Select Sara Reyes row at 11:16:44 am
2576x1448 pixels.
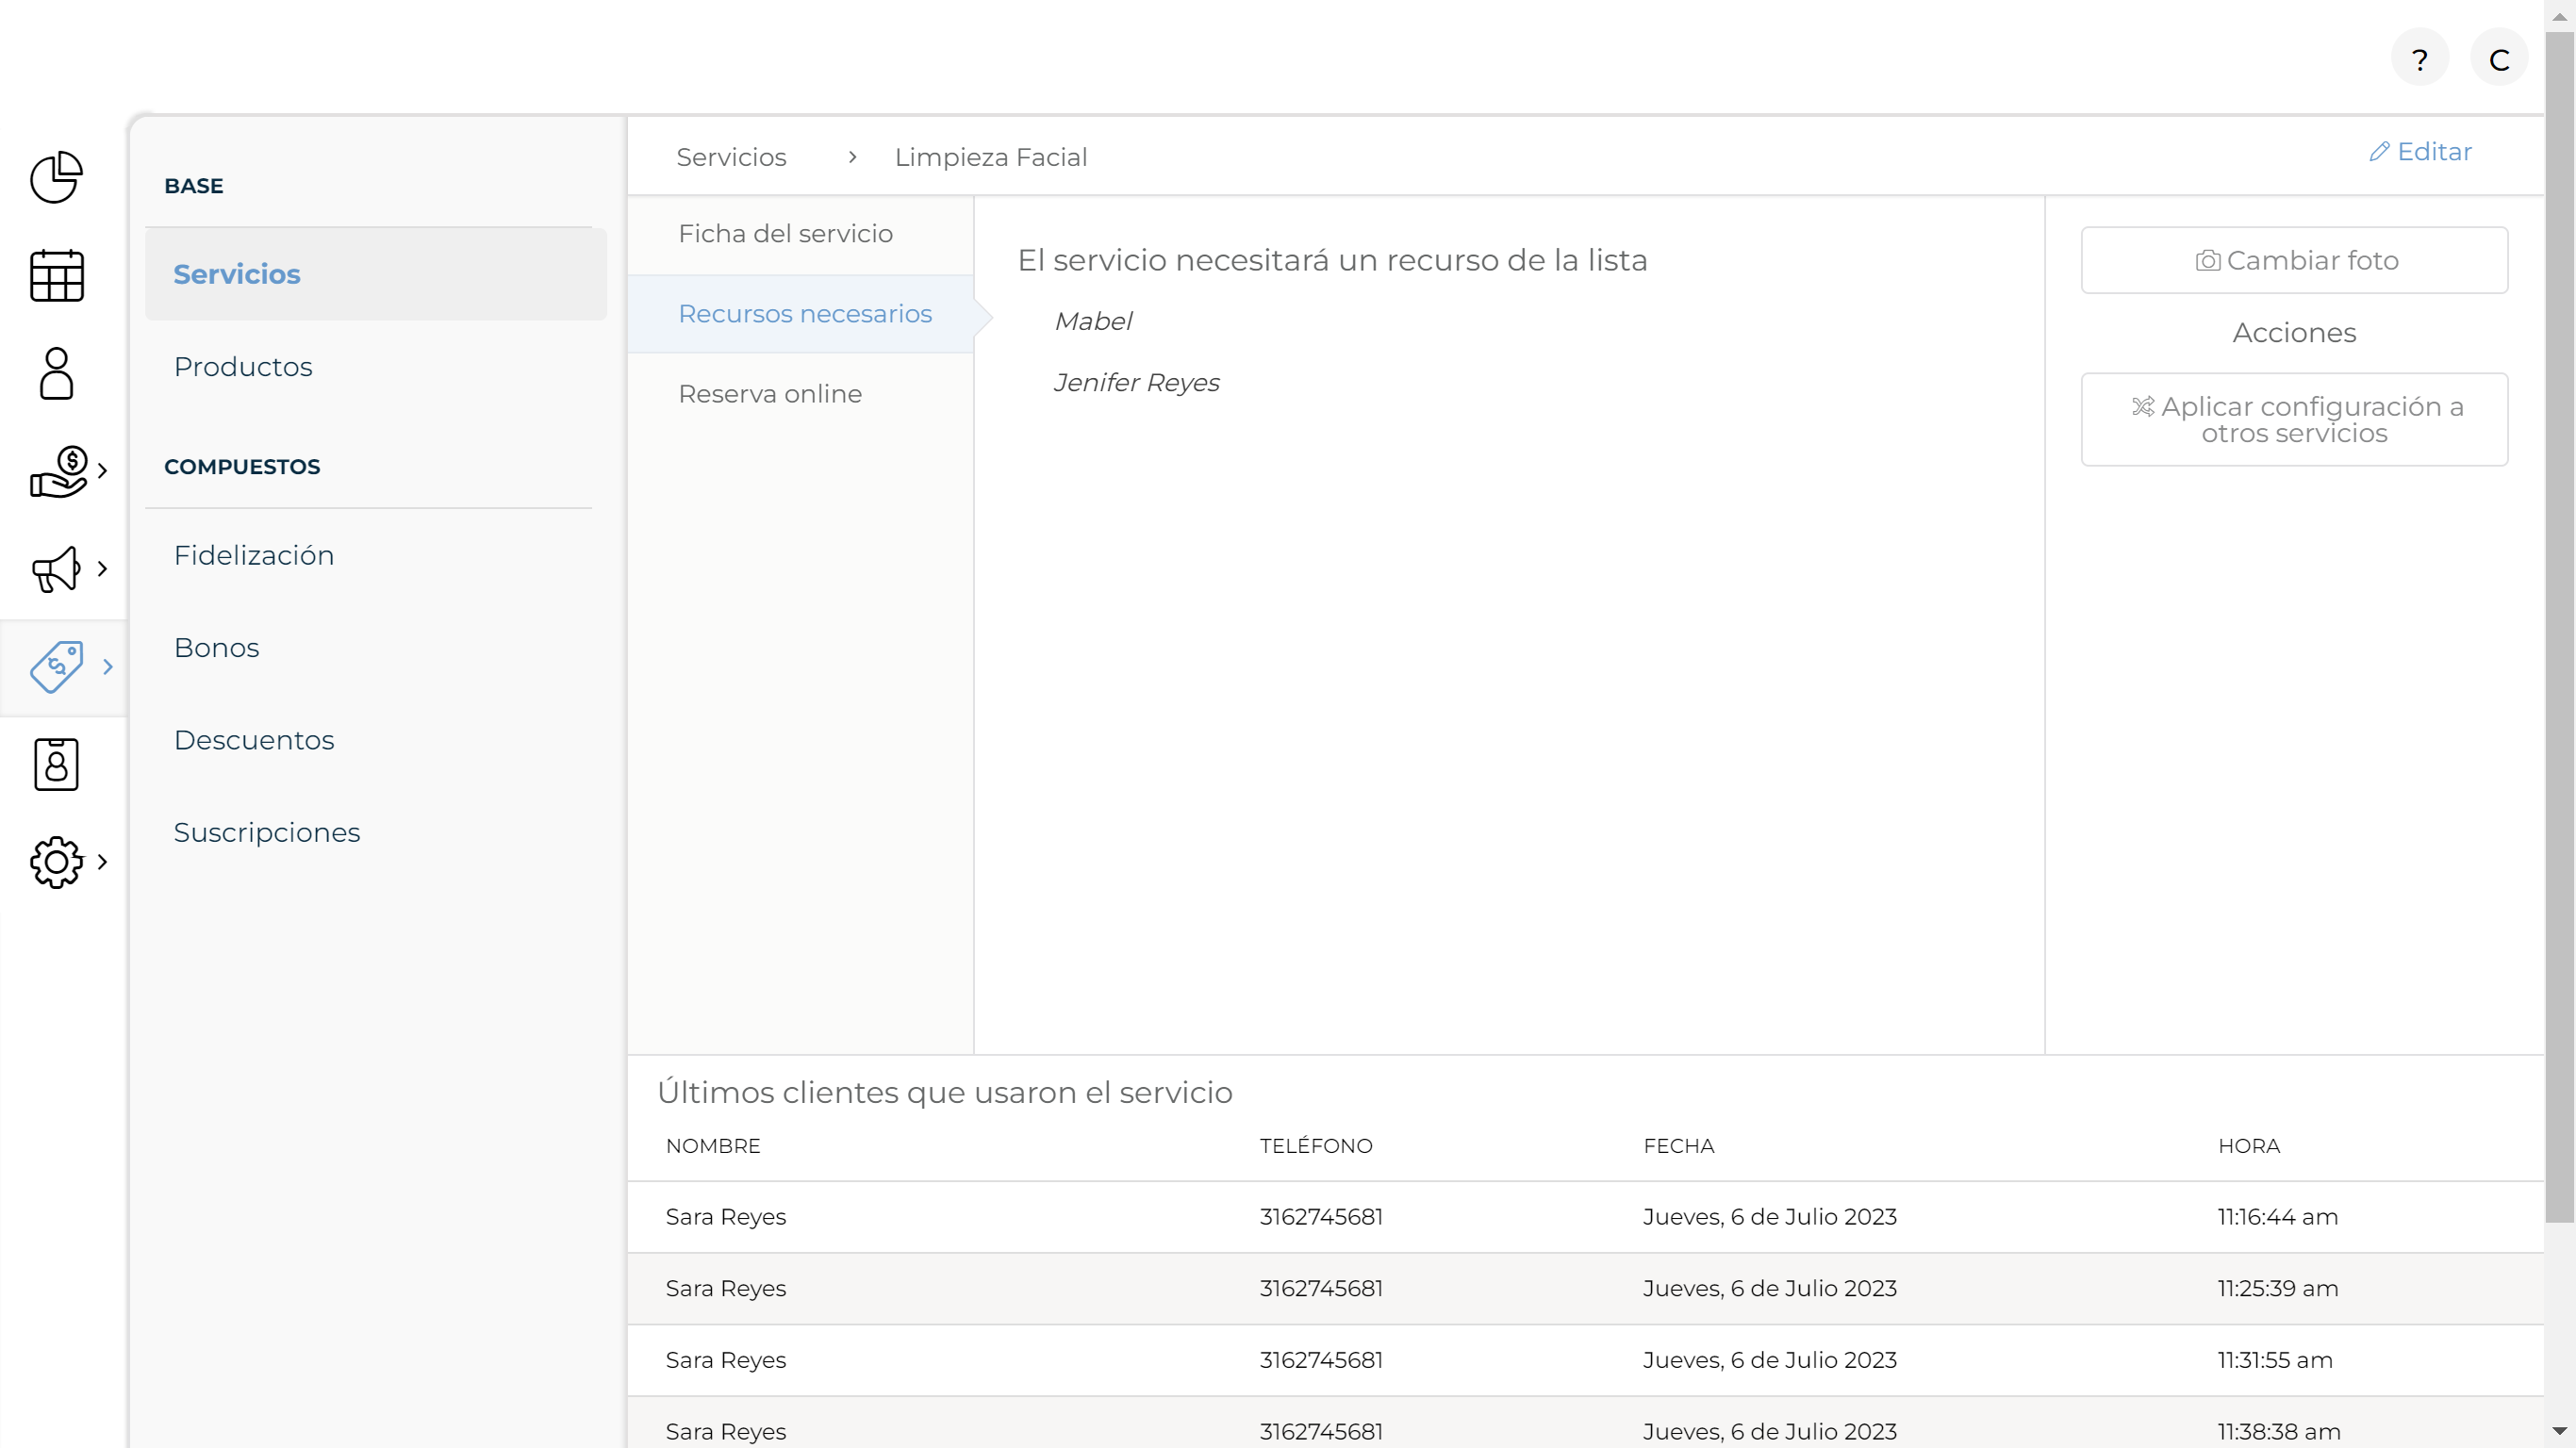(1585, 1217)
